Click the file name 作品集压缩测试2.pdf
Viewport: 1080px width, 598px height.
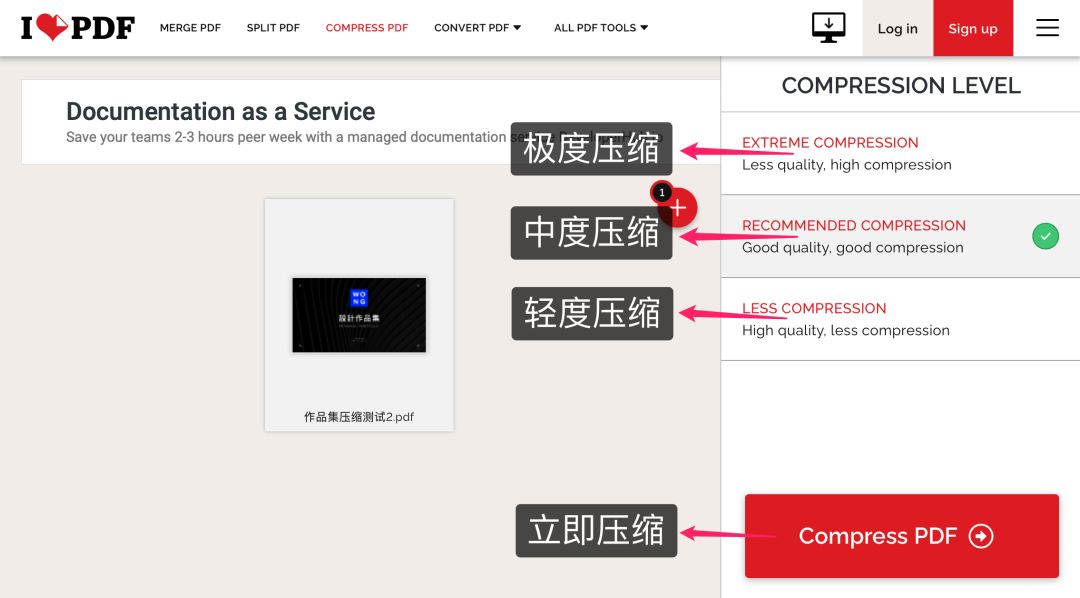pyautogui.click(x=359, y=417)
